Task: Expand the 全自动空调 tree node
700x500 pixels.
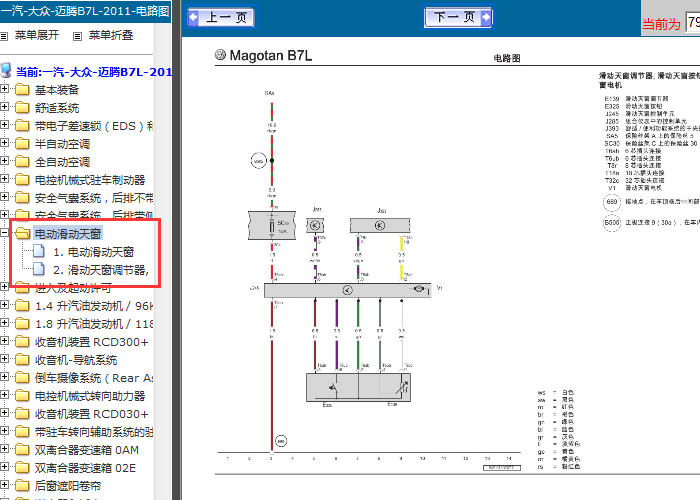Action: pyautogui.click(x=4, y=161)
